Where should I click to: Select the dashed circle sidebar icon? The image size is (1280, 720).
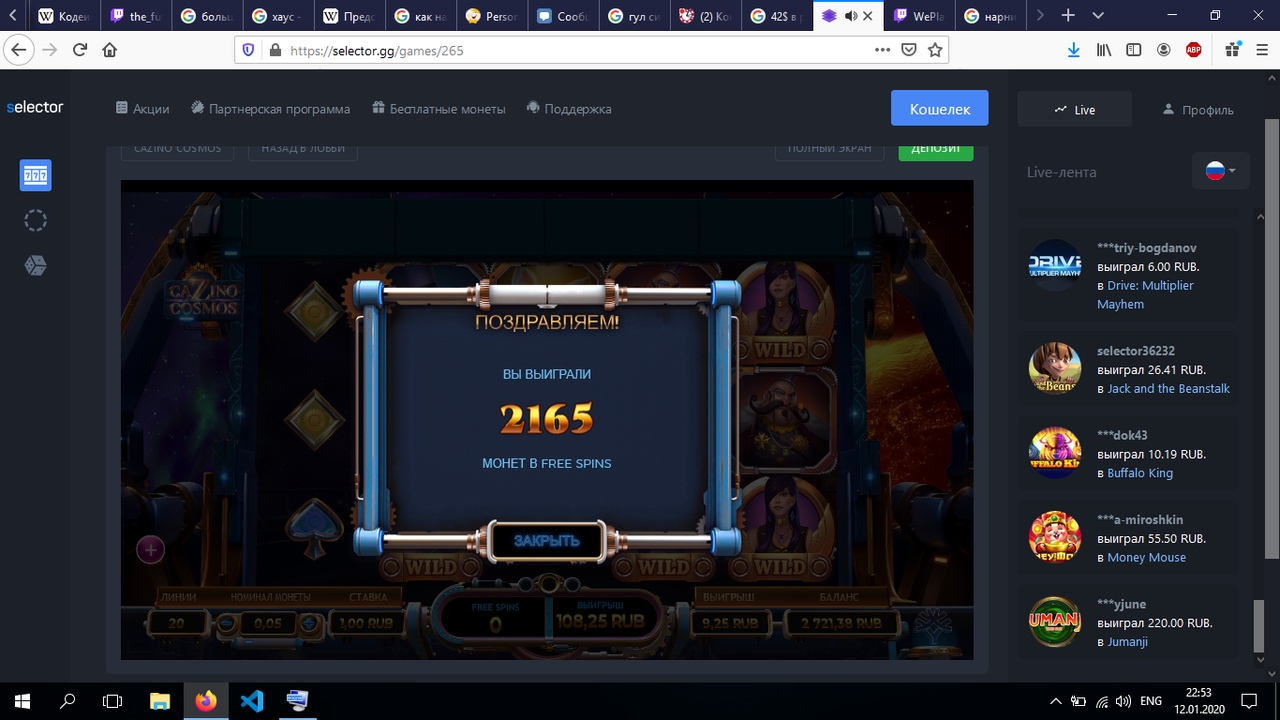pos(35,221)
